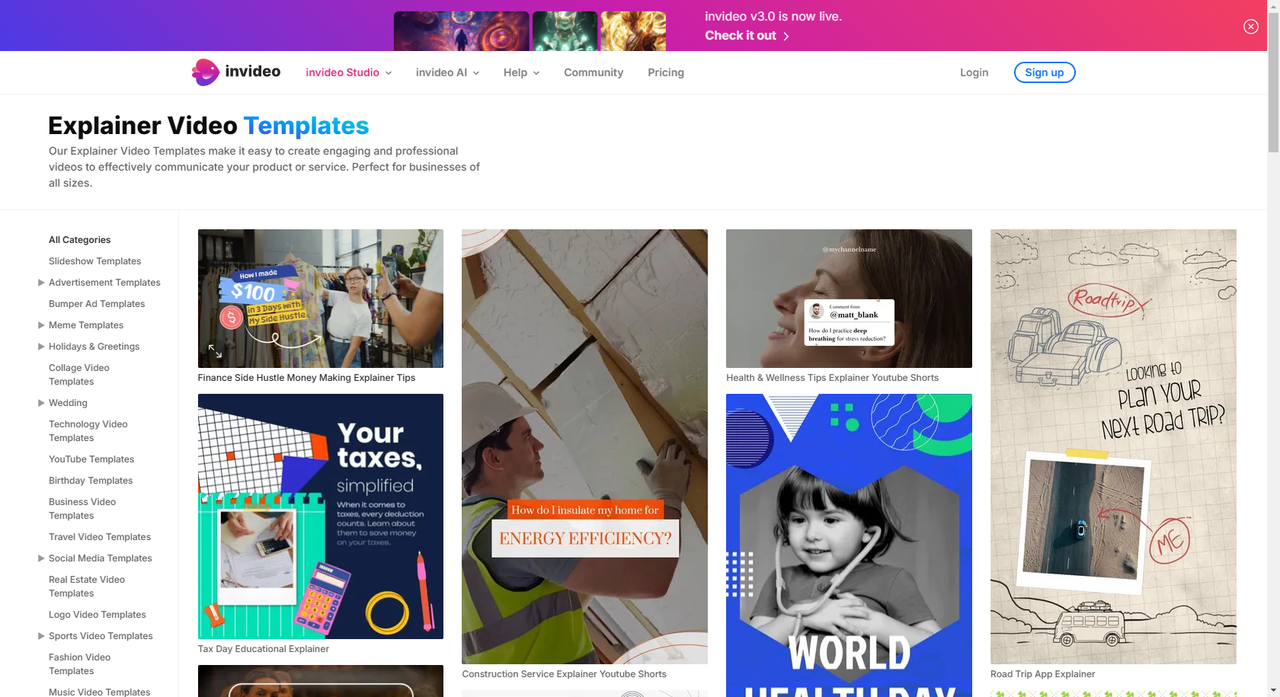Close the invideo v3.0 announcement banner
The image size is (1280, 697).
pos(1251,27)
